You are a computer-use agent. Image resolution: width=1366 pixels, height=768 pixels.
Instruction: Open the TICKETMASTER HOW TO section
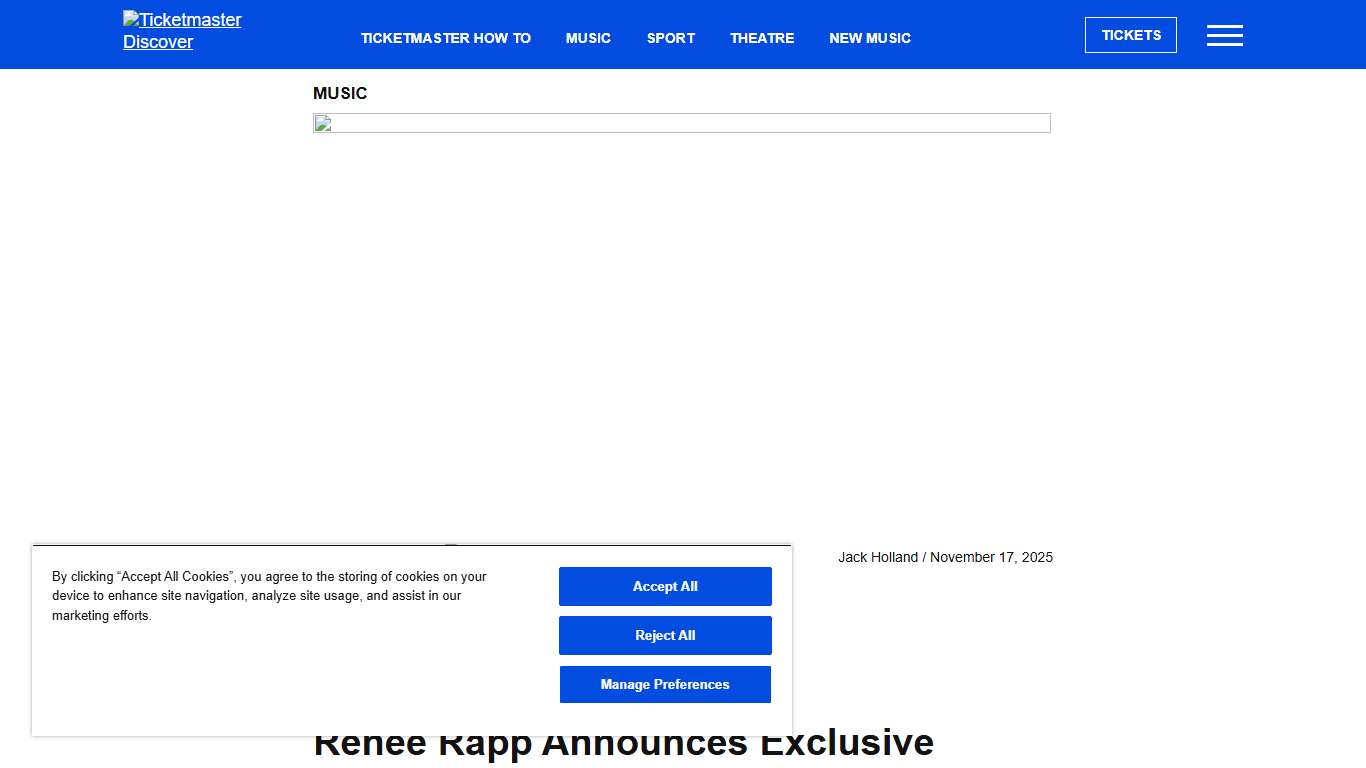[446, 38]
